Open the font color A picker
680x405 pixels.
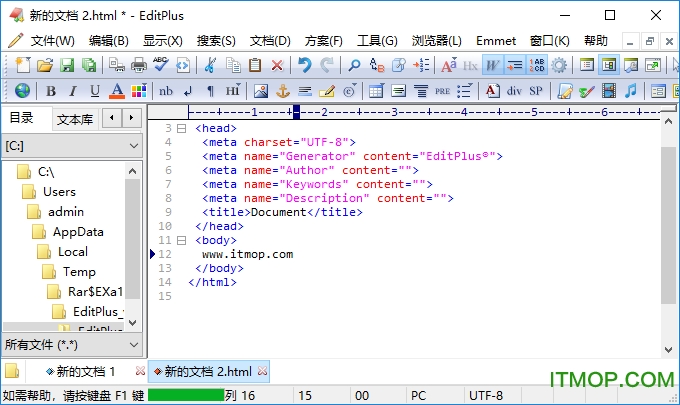coord(117,91)
